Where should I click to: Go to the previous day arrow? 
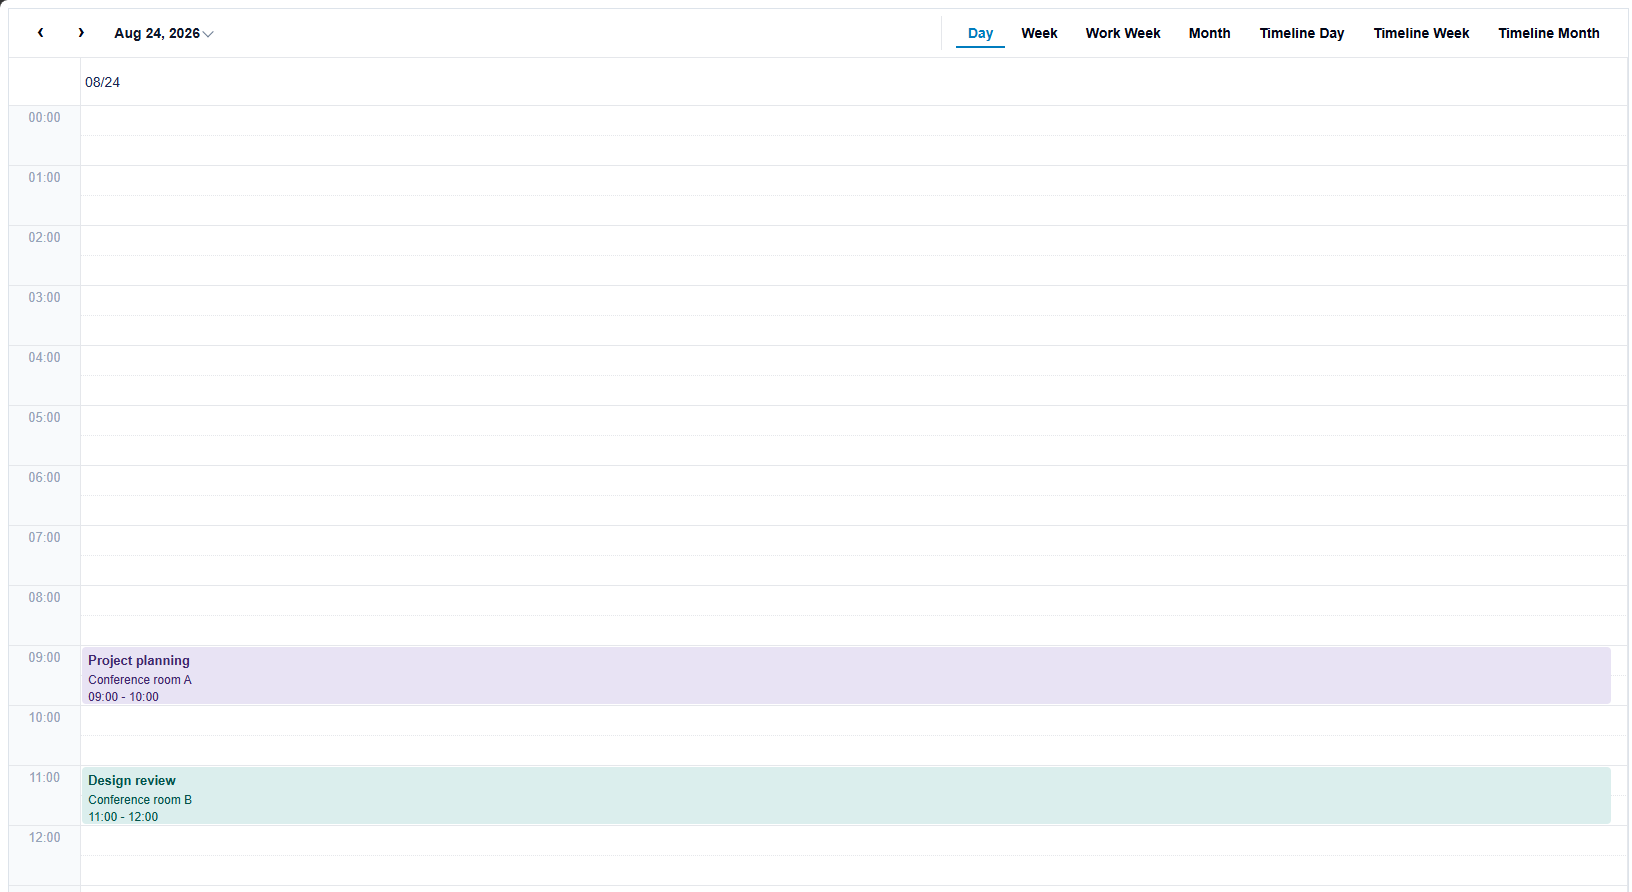click(x=40, y=33)
